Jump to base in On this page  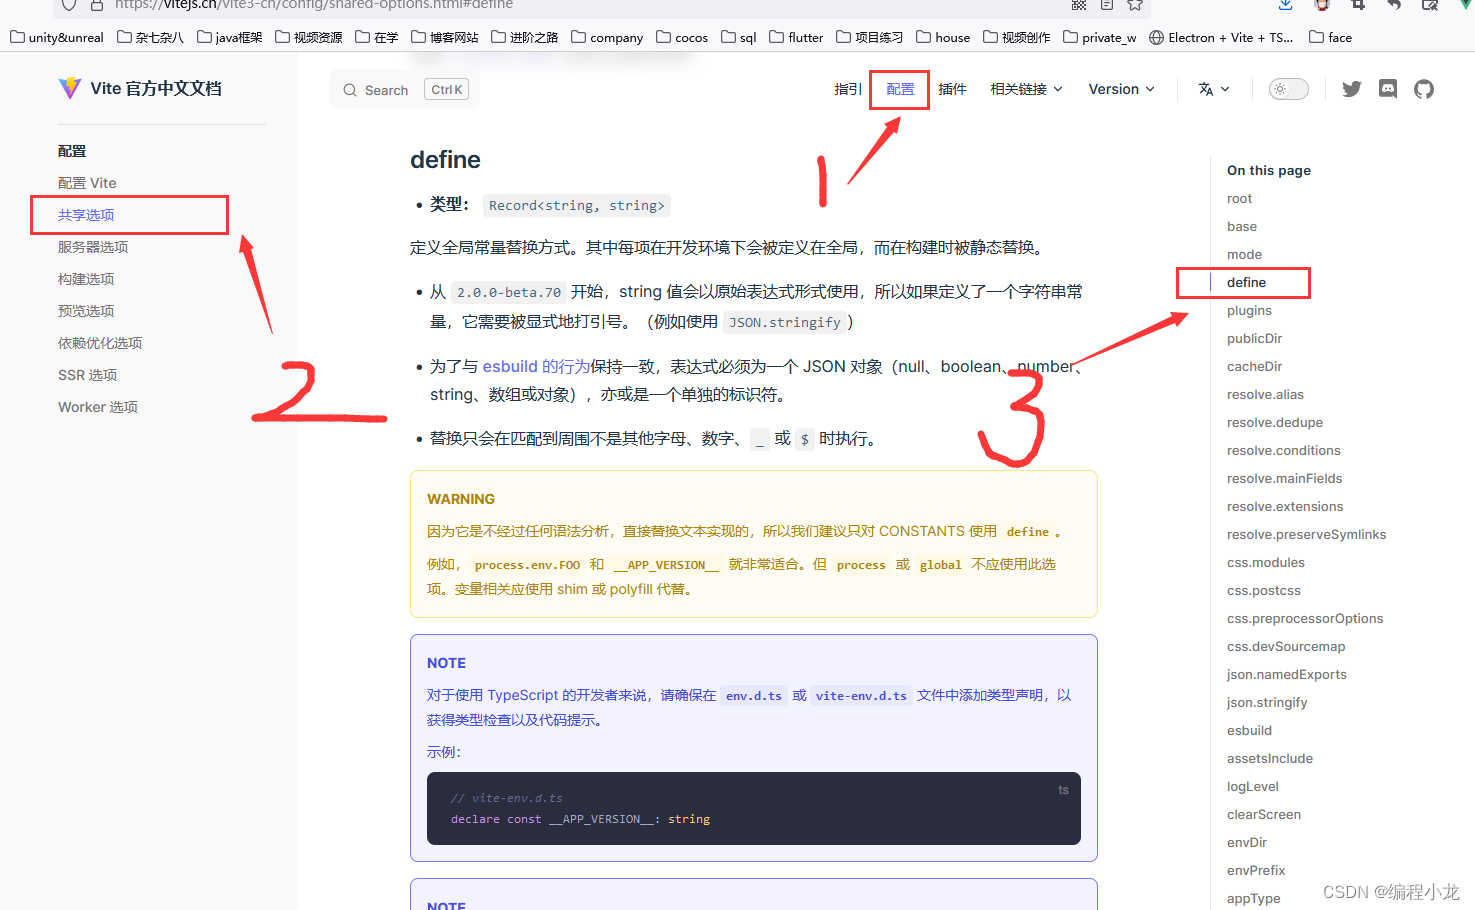point(1242,227)
